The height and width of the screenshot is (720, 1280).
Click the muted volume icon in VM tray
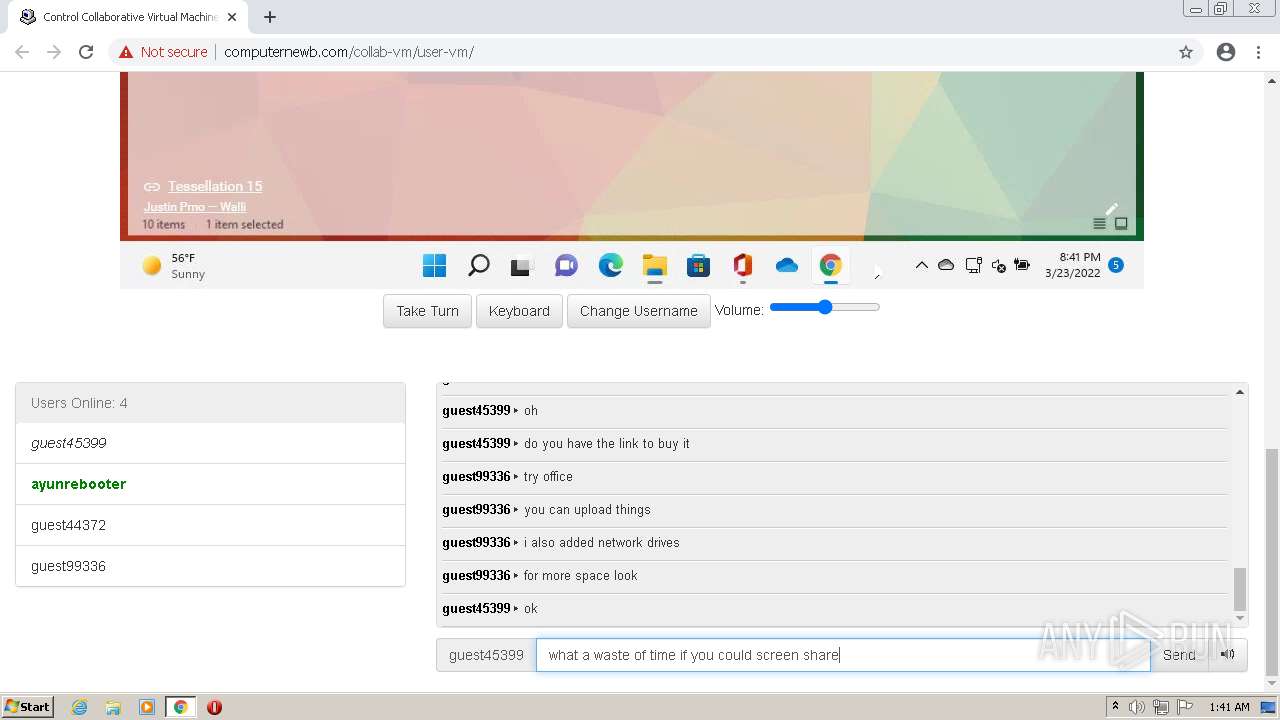998,265
